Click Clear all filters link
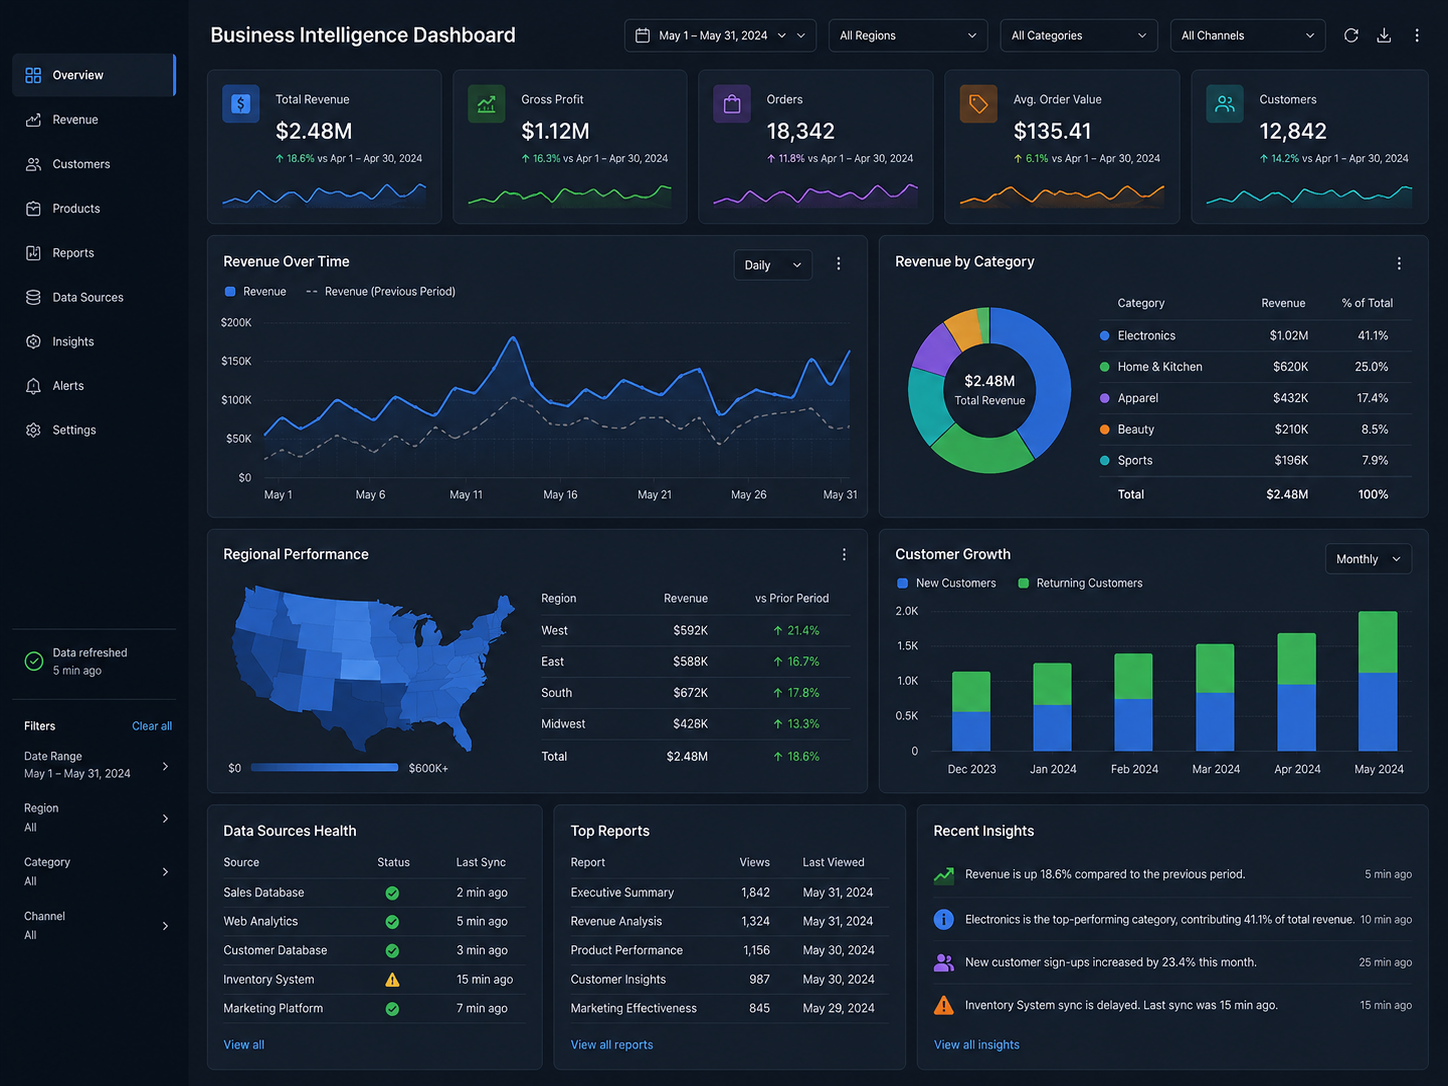Viewport: 1448px width, 1086px height. click(152, 726)
